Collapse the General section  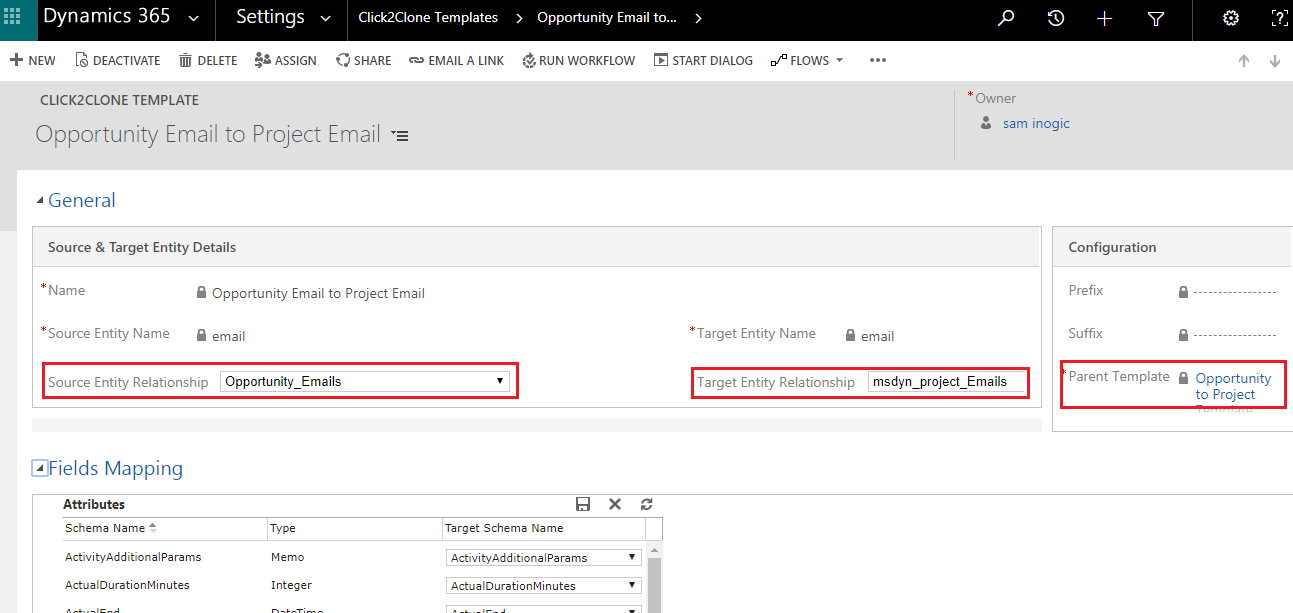point(39,200)
